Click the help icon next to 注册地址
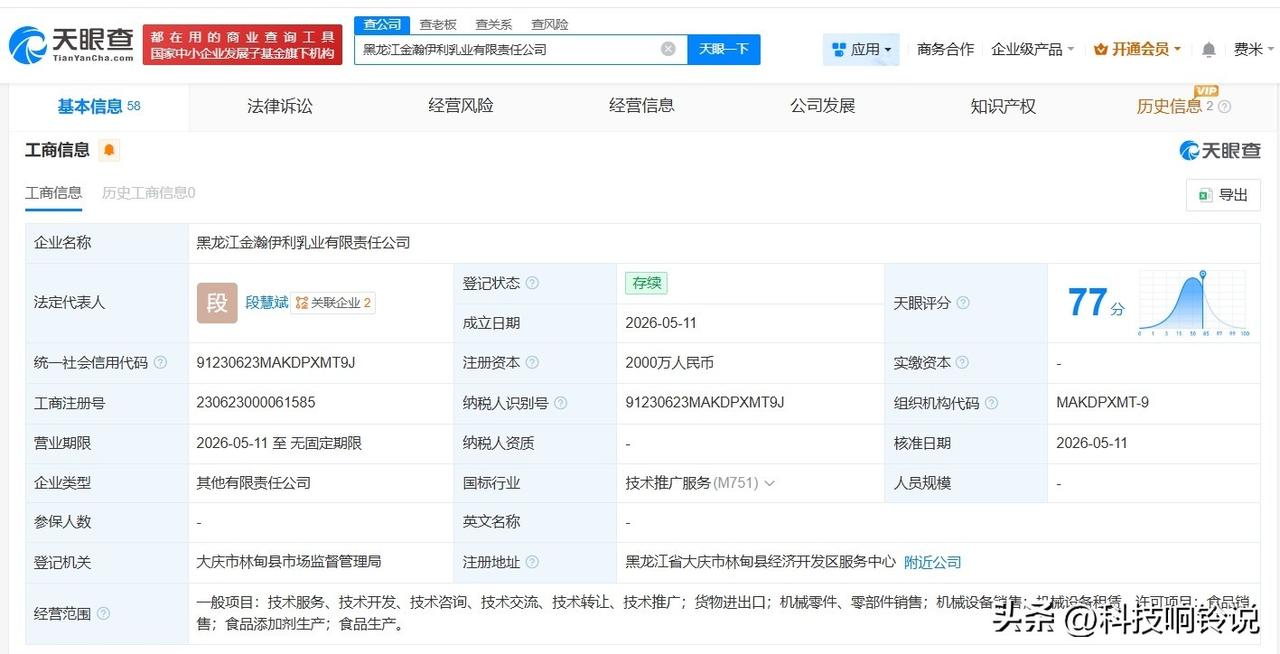Viewport: 1280px width, 654px height. point(532,562)
